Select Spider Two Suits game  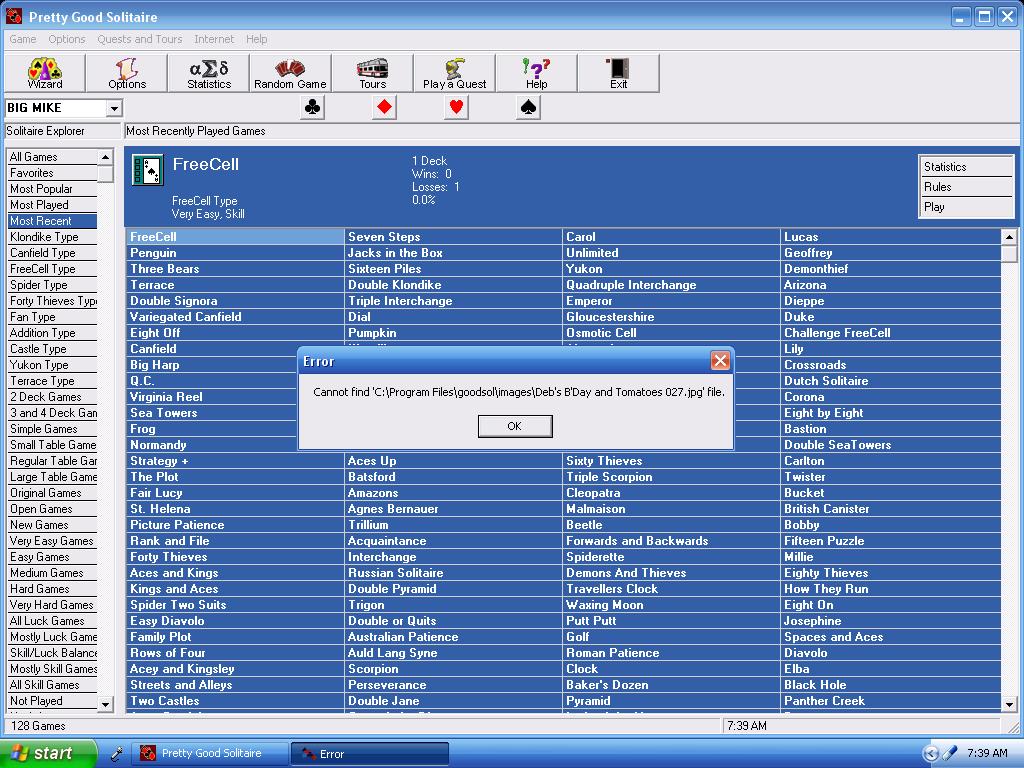[235, 605]
